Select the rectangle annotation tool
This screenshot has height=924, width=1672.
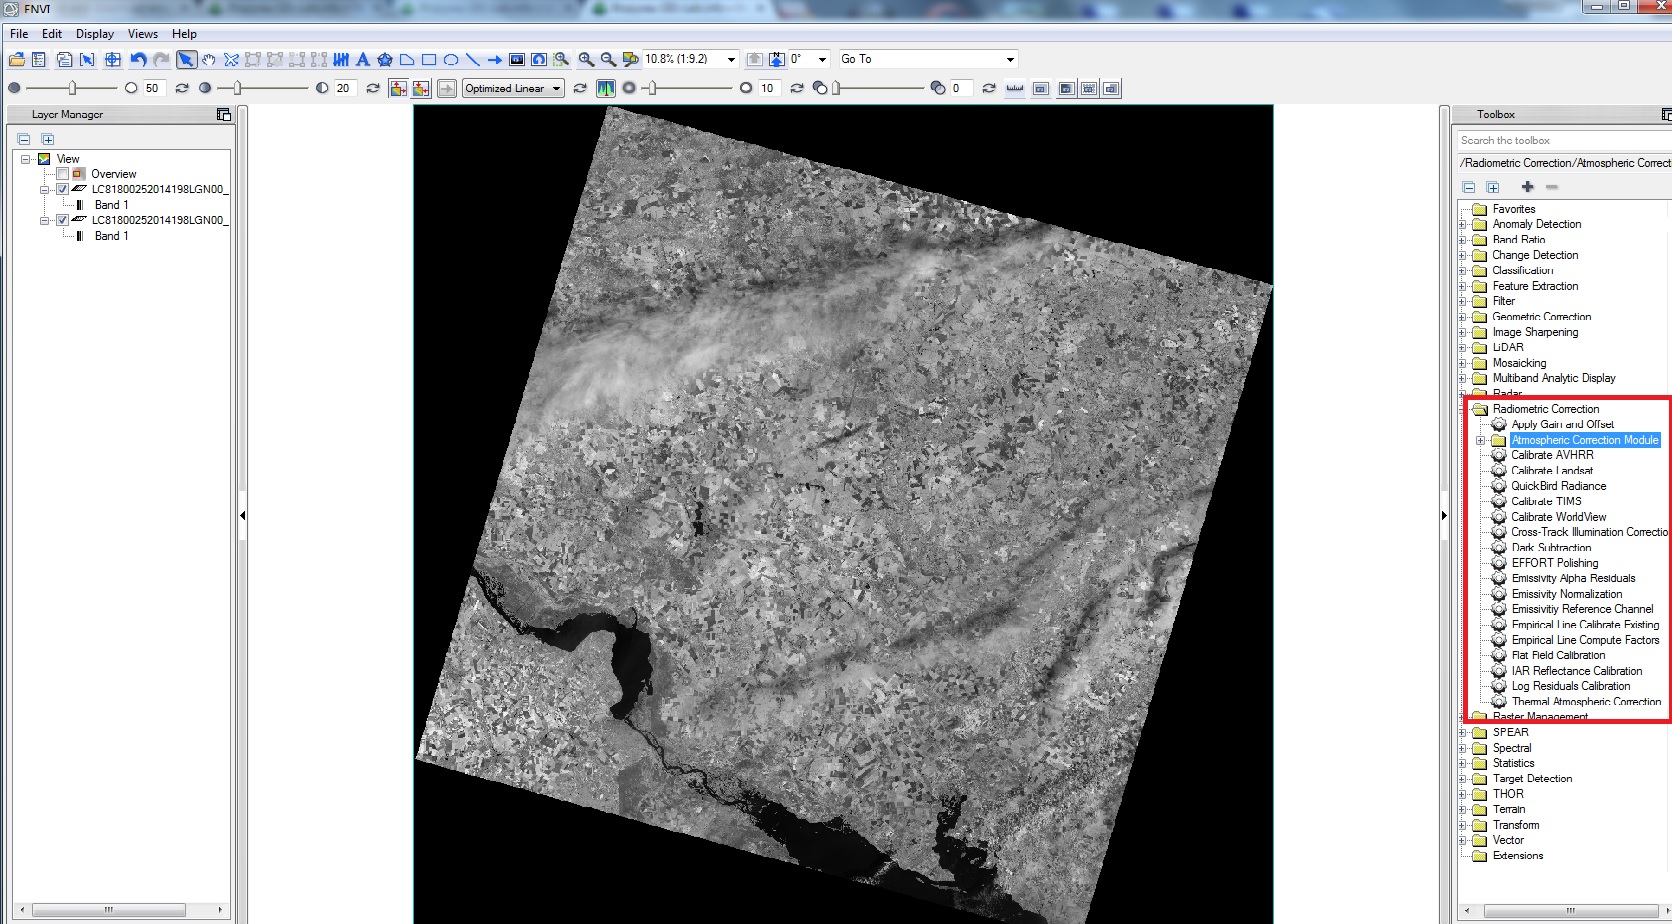coord(429,60)
